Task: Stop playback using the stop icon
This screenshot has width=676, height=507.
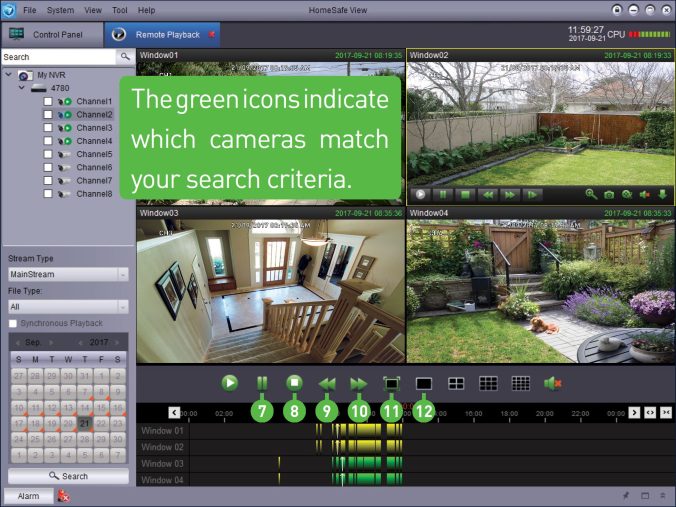Action: 294,383
